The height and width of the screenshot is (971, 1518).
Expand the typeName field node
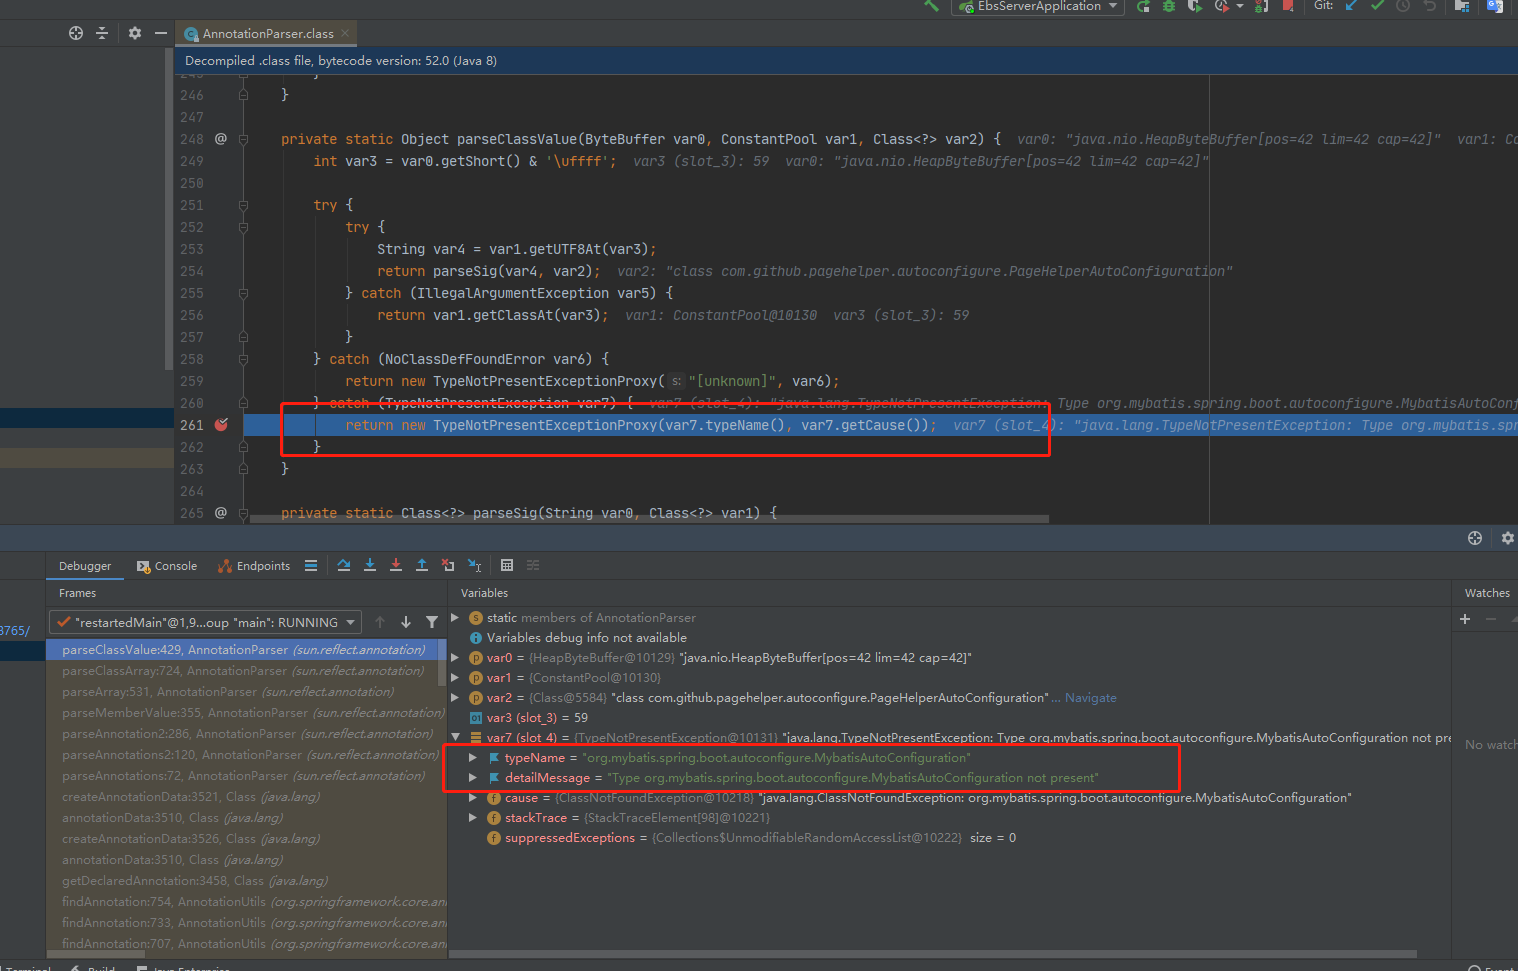(473, 758)
